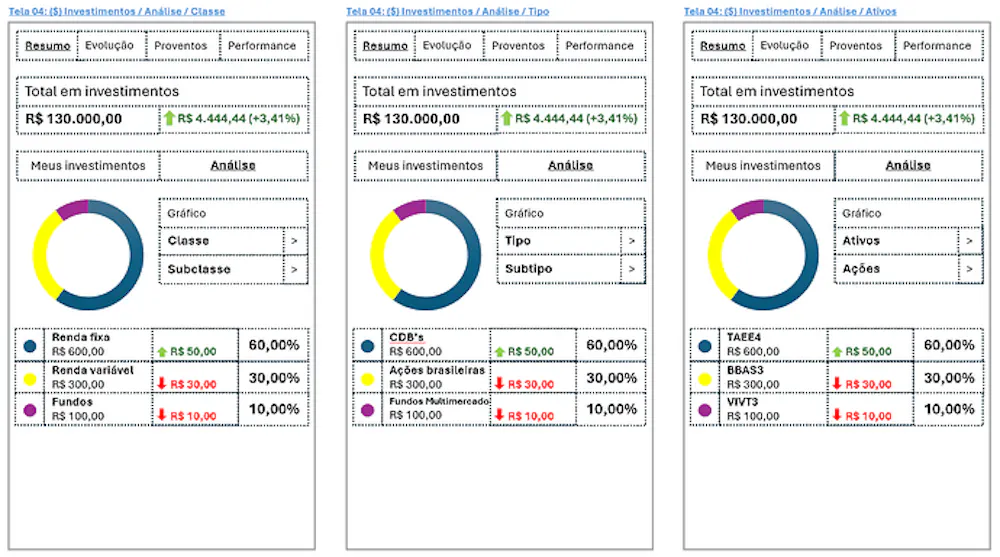
Task: Click green up arrow in Ativos total
Action: point(844,118)
